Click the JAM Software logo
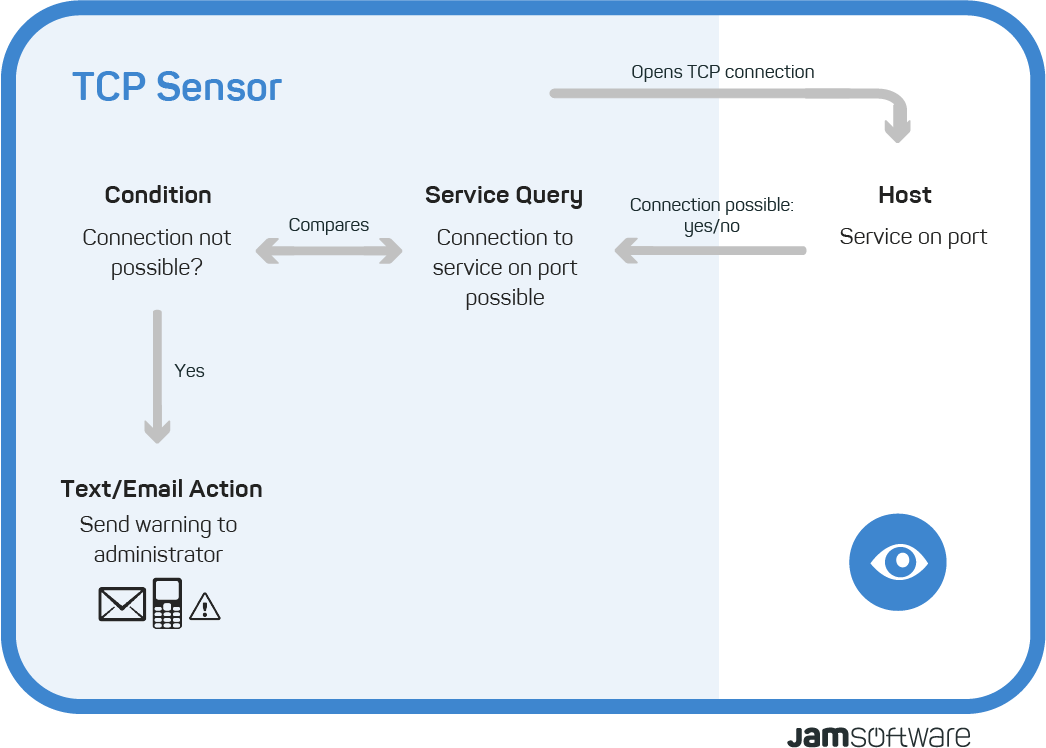Viewport: 1046px width, 748px height. click(879, 736)
